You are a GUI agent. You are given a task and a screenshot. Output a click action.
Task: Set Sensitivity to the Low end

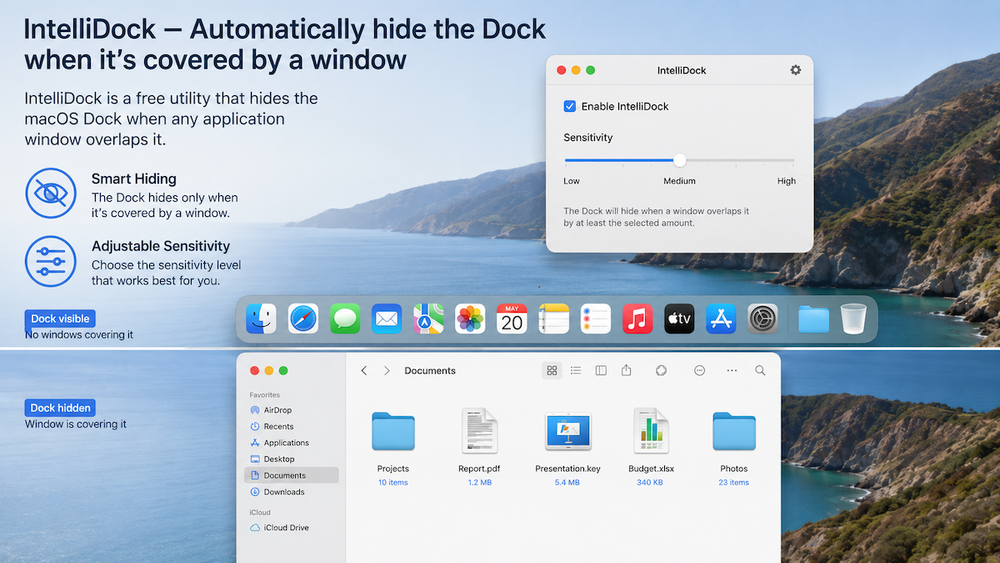point(566,161)
